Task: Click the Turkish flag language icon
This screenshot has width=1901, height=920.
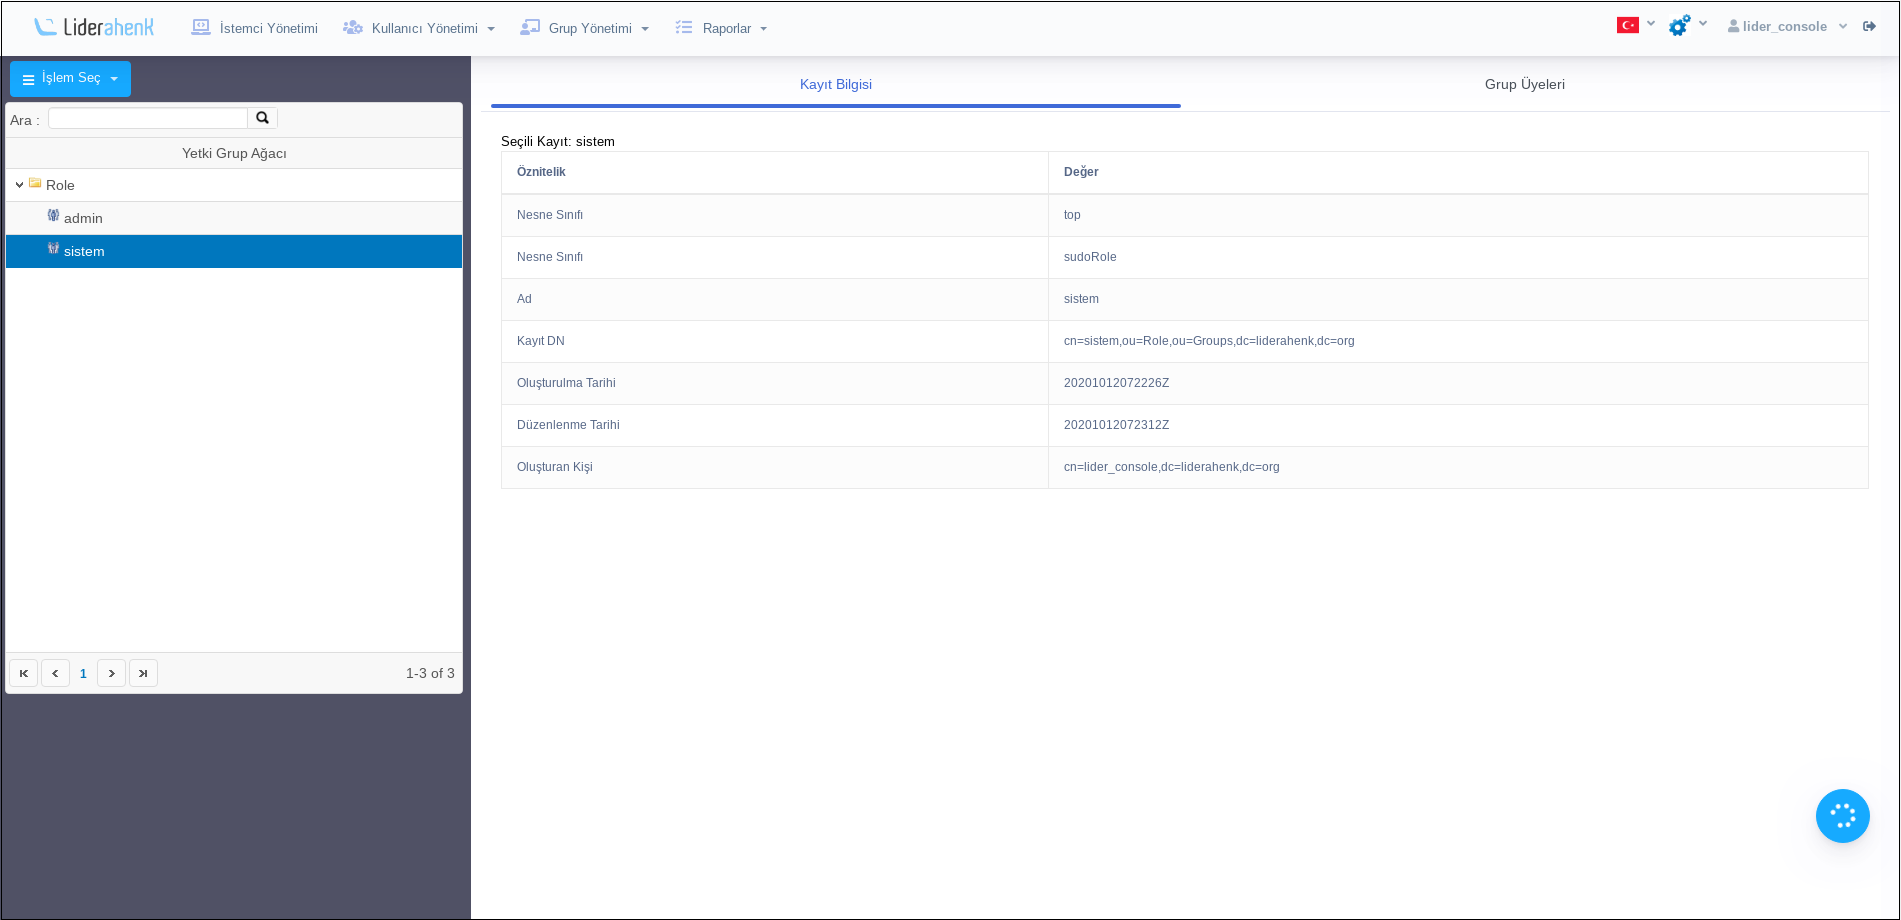Action: coord(1628,25)
